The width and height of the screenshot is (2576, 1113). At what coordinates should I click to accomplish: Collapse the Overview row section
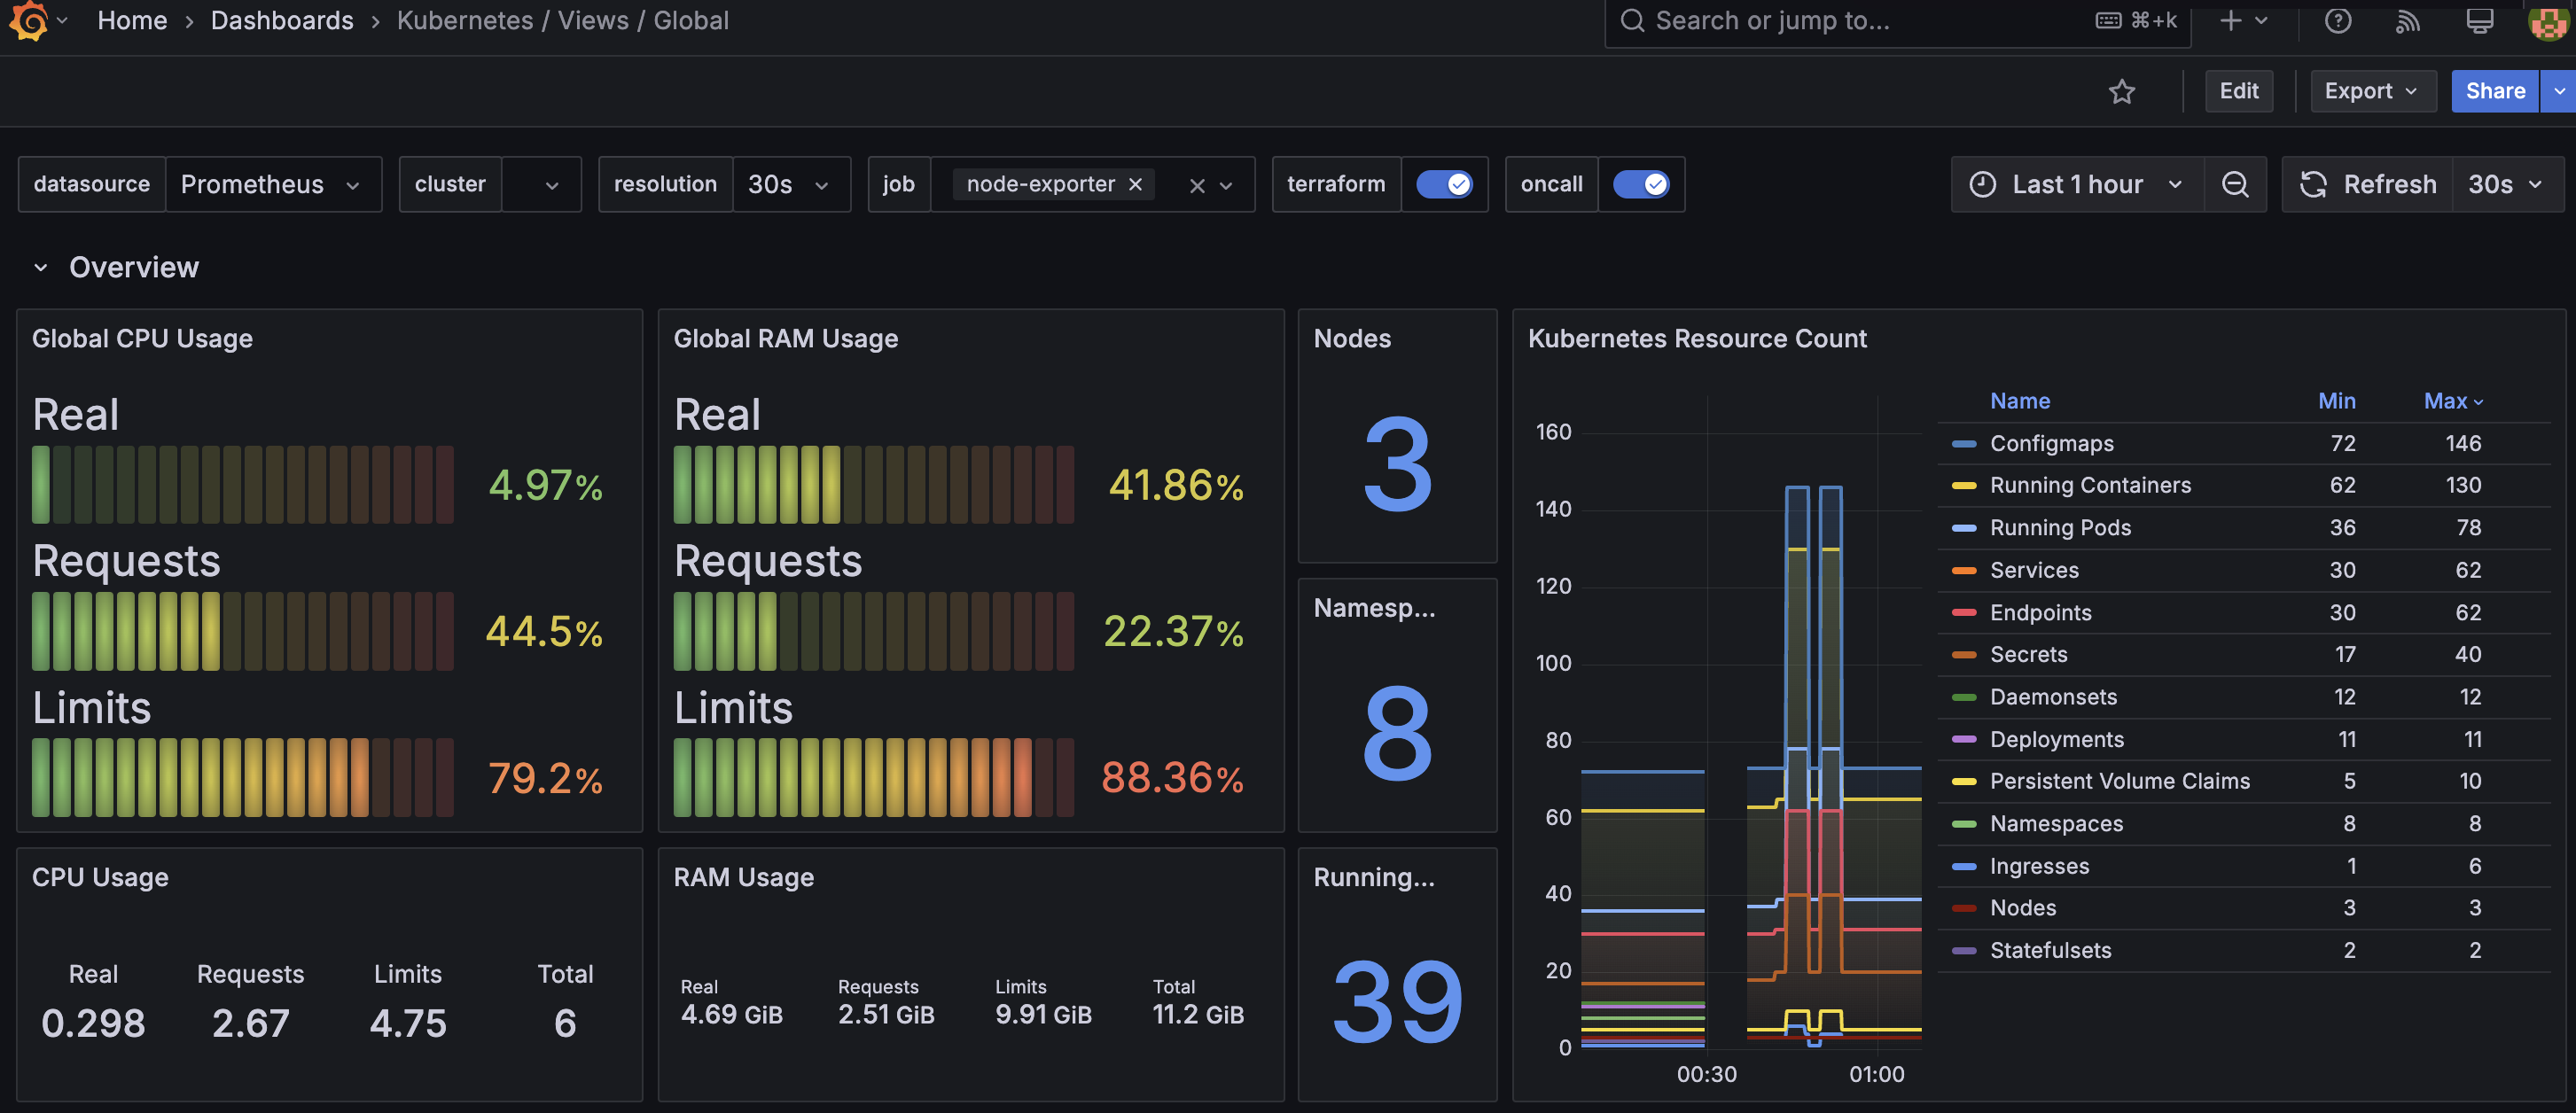pos(41,268)
